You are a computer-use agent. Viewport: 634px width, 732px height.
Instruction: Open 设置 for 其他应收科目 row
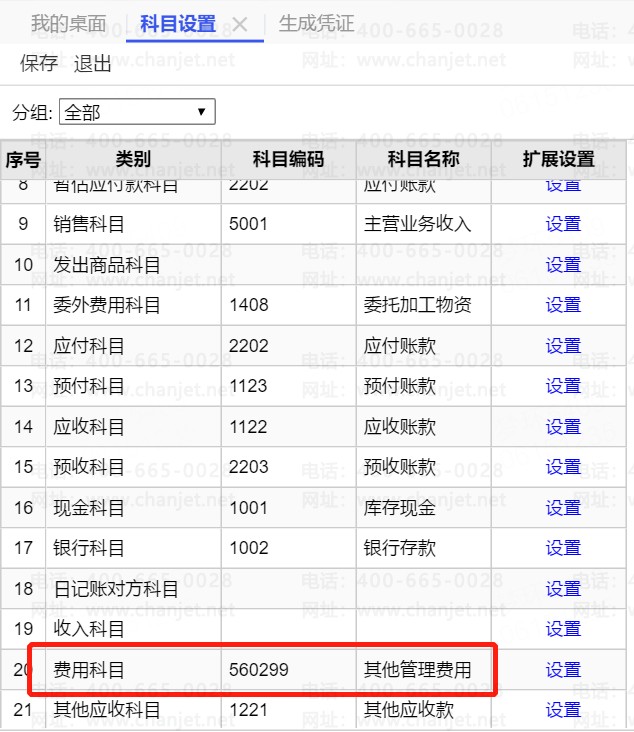coord(563,710)
